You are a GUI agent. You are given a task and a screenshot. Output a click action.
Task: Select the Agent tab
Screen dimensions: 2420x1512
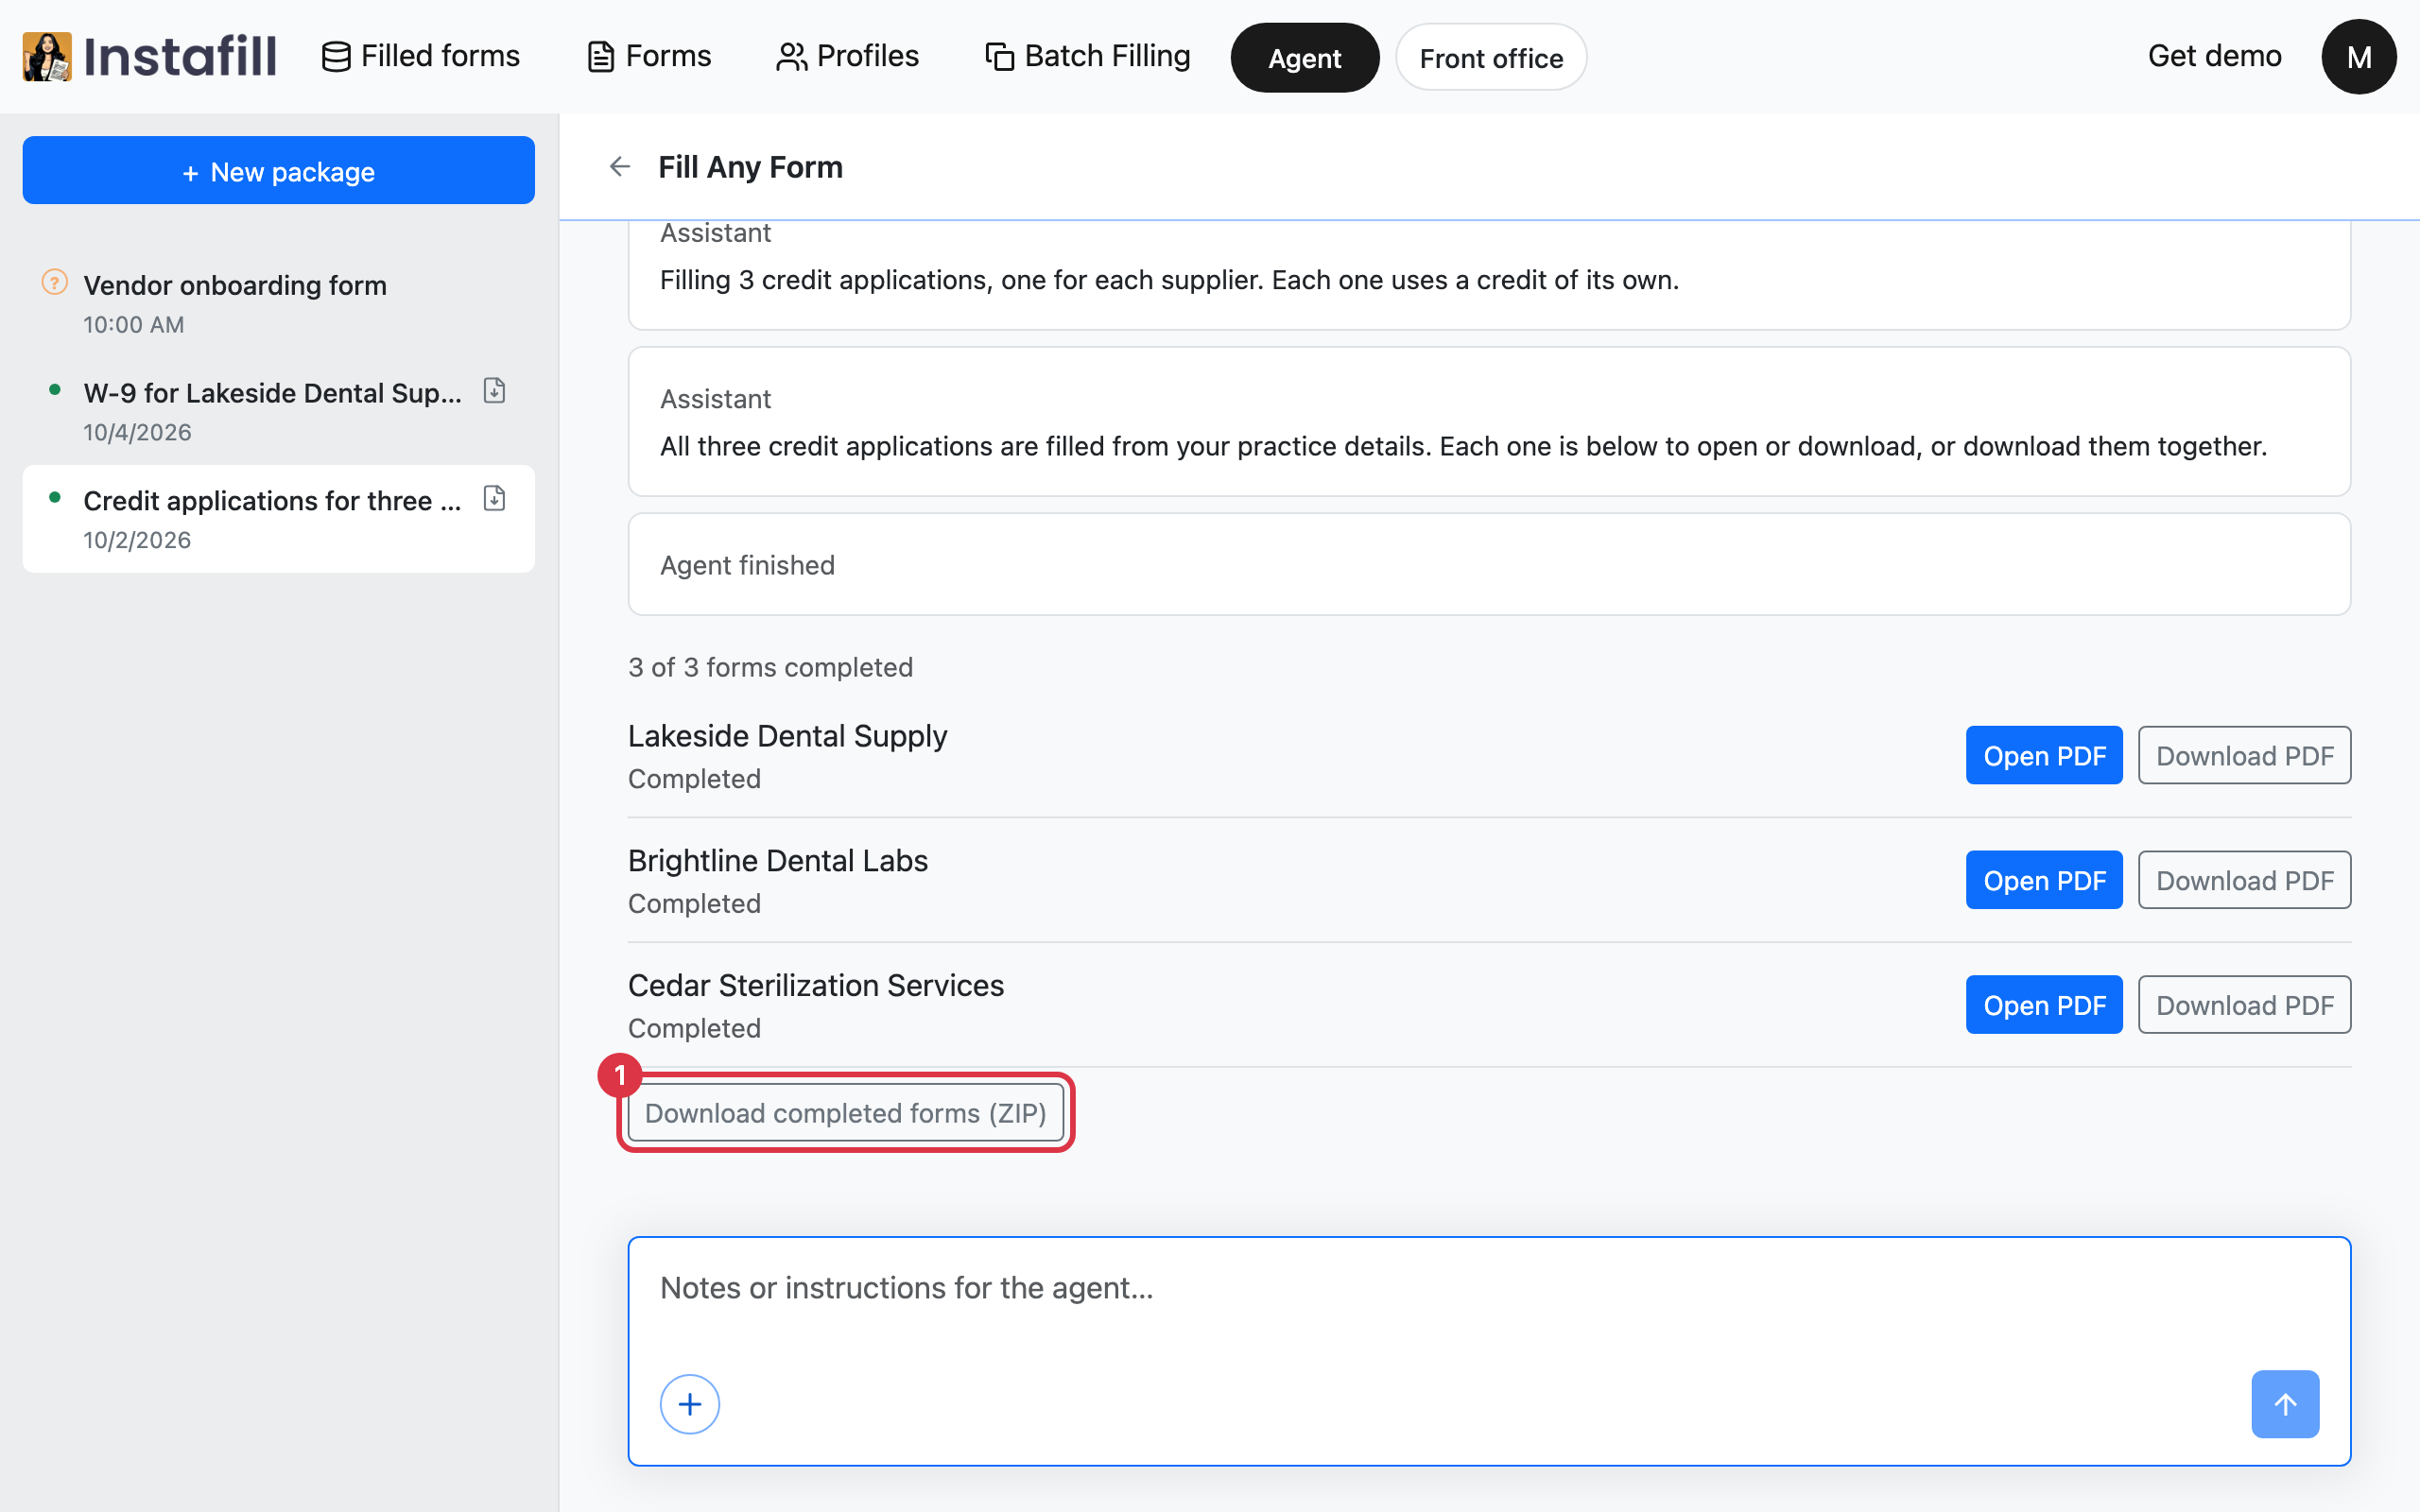(1304, 58)
